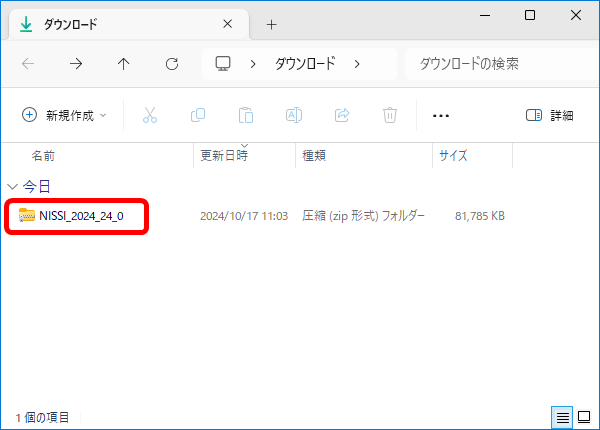Viewport: 600px width, 430px height.
Task: Expand chevron after ダウンロード in address bar
Action: coord(357,64)
